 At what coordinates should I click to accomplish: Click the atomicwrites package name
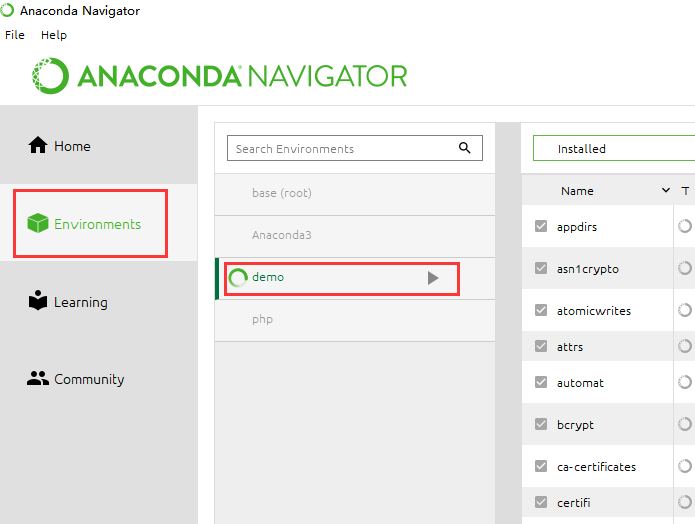coord(594,311)
